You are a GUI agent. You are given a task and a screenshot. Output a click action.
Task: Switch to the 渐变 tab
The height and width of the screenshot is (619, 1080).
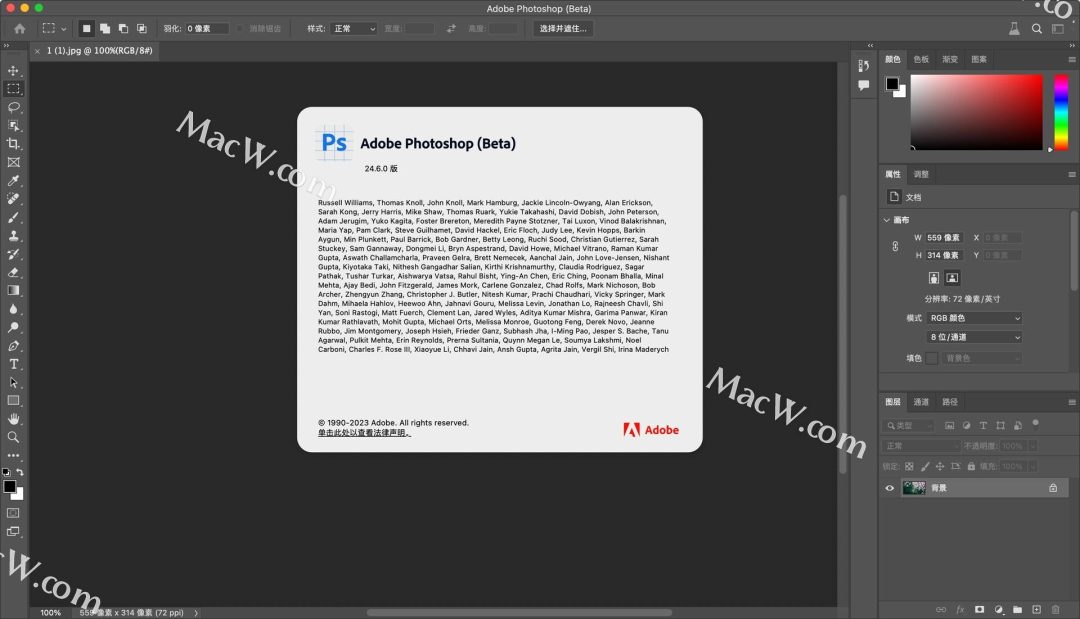[950, 59]
